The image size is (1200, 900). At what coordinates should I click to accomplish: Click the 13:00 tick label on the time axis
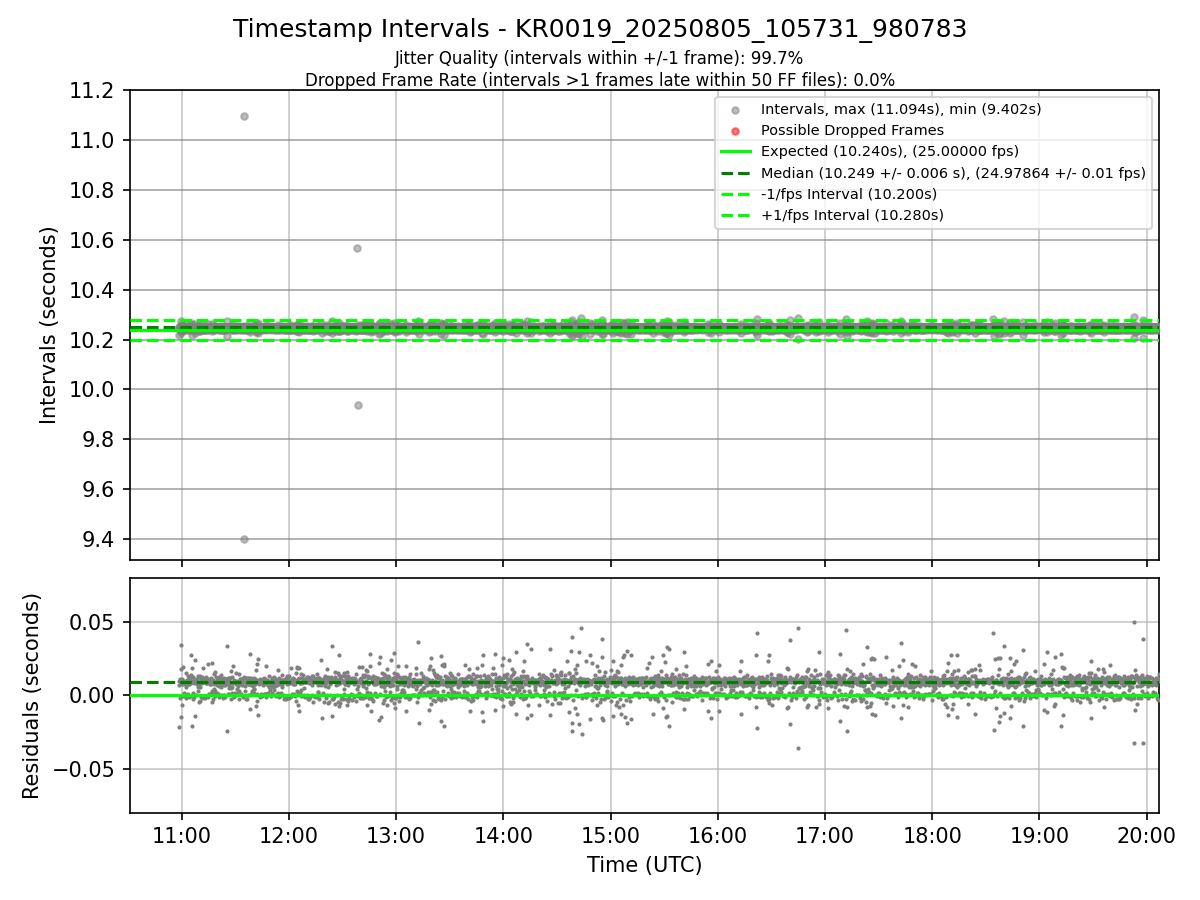[395, 835]
